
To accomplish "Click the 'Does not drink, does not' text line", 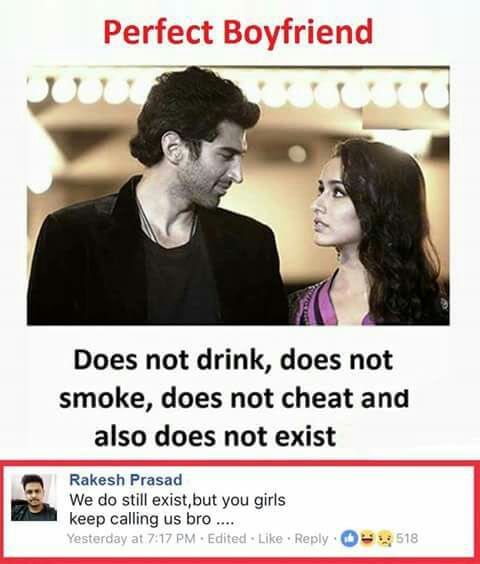I will [233, 360].
